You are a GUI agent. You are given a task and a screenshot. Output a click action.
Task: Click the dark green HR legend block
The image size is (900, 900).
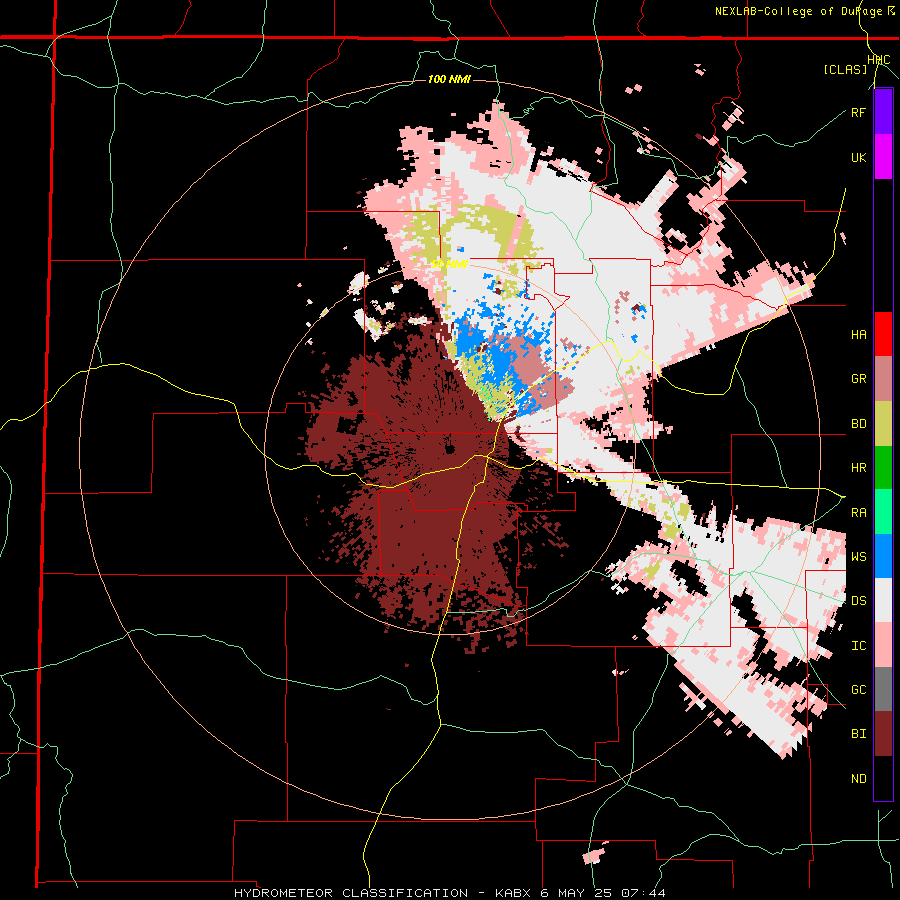click(883, 468)
